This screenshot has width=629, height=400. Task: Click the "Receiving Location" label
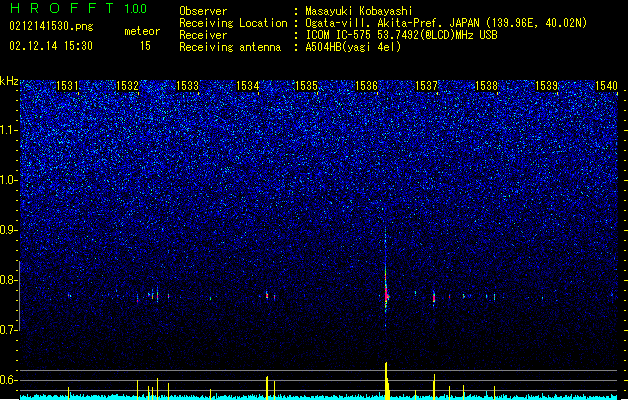coord(233,23)
